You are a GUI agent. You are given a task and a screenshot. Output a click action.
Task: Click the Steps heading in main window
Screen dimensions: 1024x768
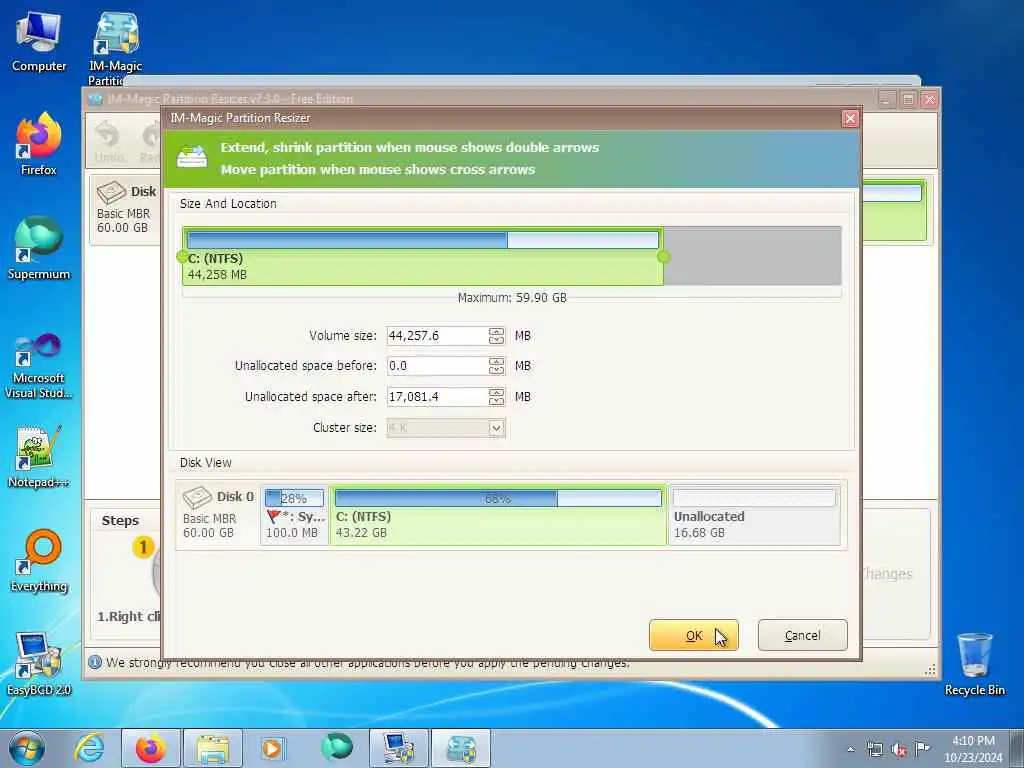120,520
